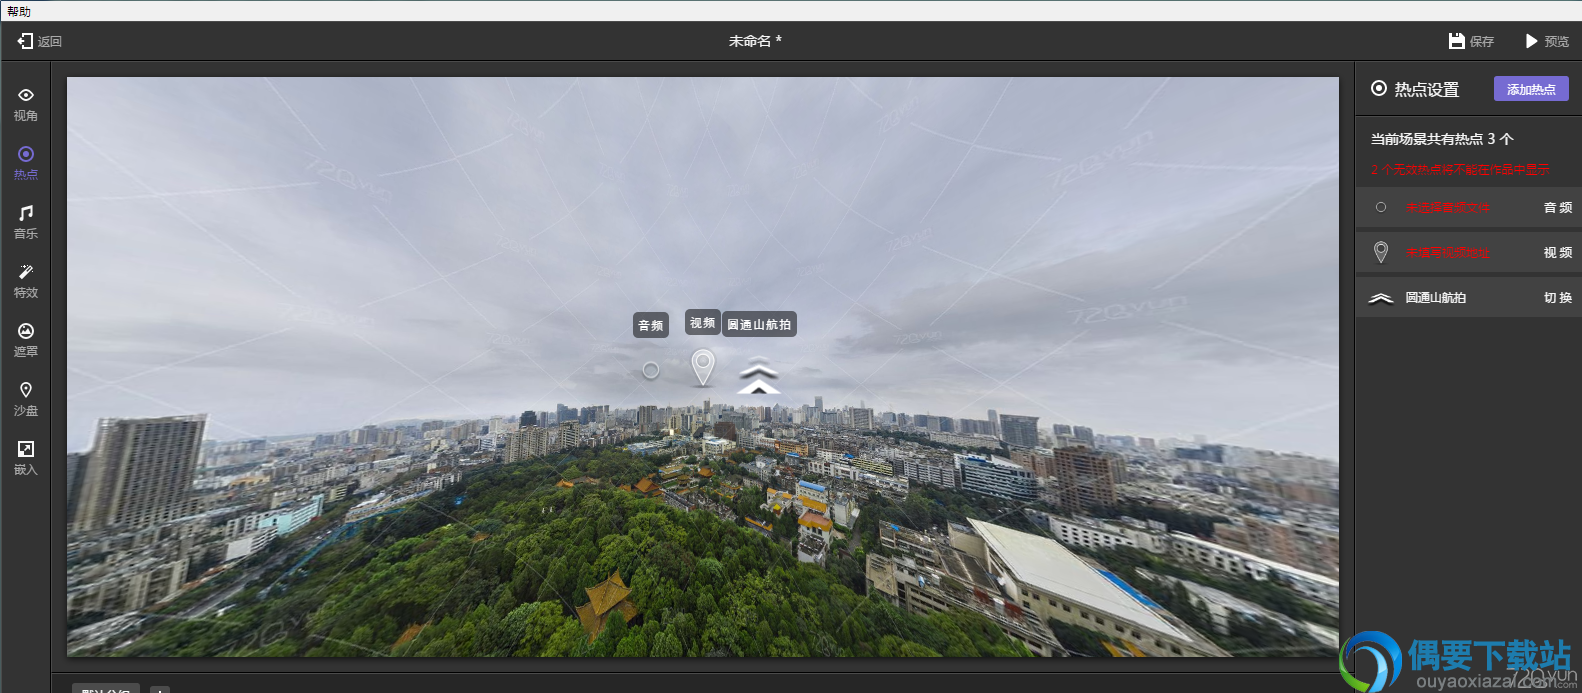The image size is (1582, 693).
Task: Click the 当前场景共有热点 3 个 summary text
Action: 1442,139
